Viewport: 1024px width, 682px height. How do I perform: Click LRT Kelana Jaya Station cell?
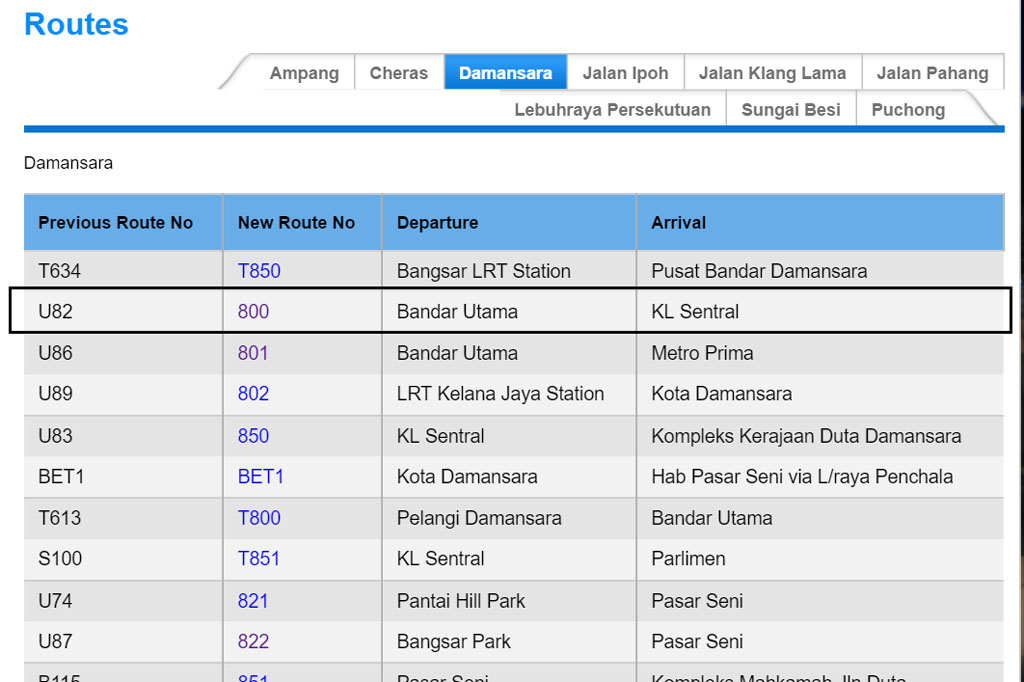(509, 393)
